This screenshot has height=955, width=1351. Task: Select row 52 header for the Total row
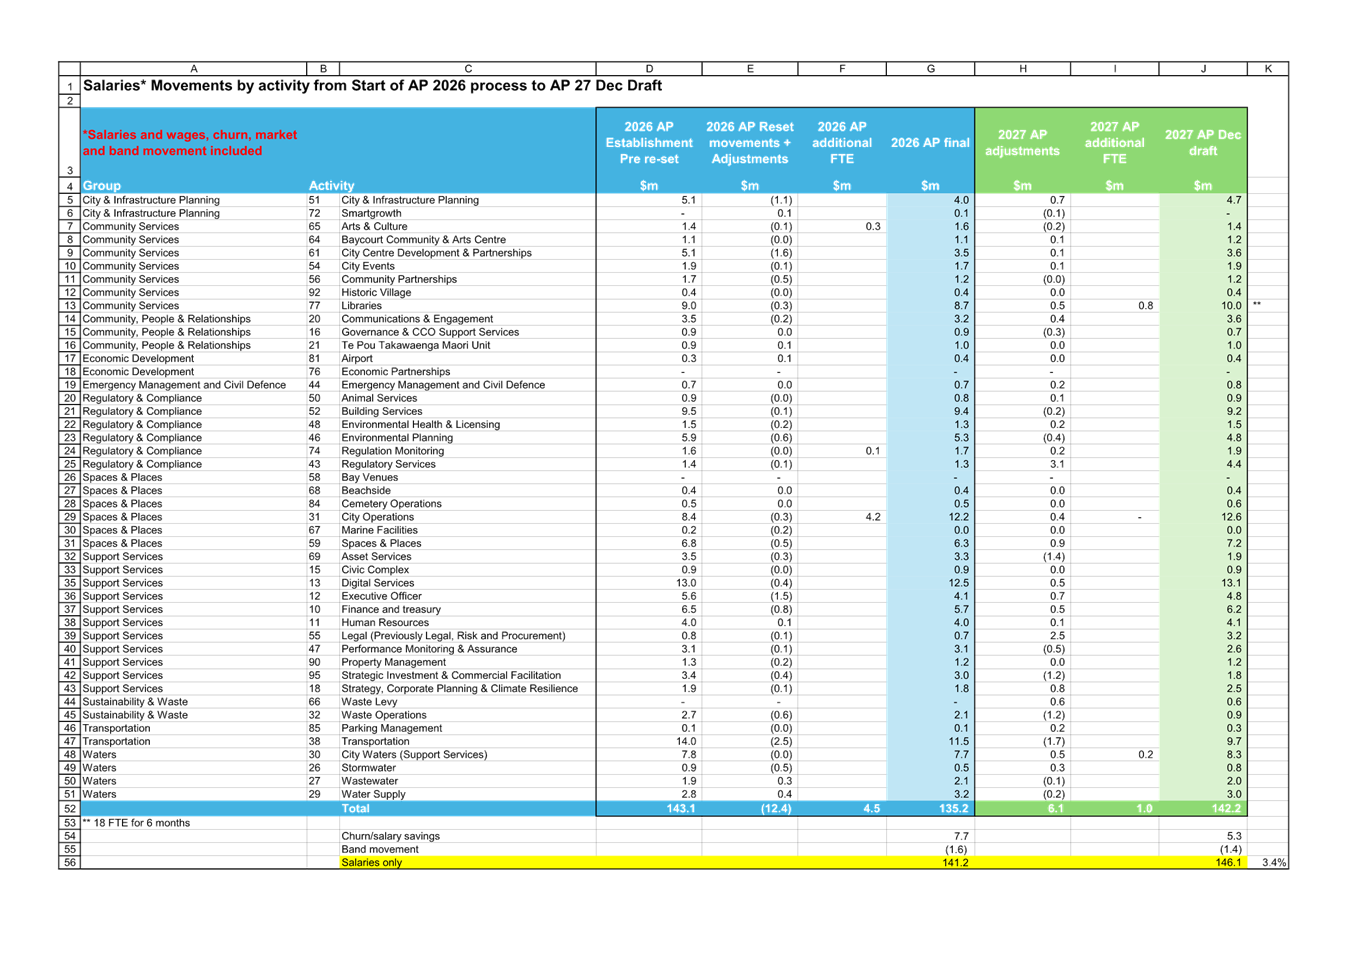(70, 808)
